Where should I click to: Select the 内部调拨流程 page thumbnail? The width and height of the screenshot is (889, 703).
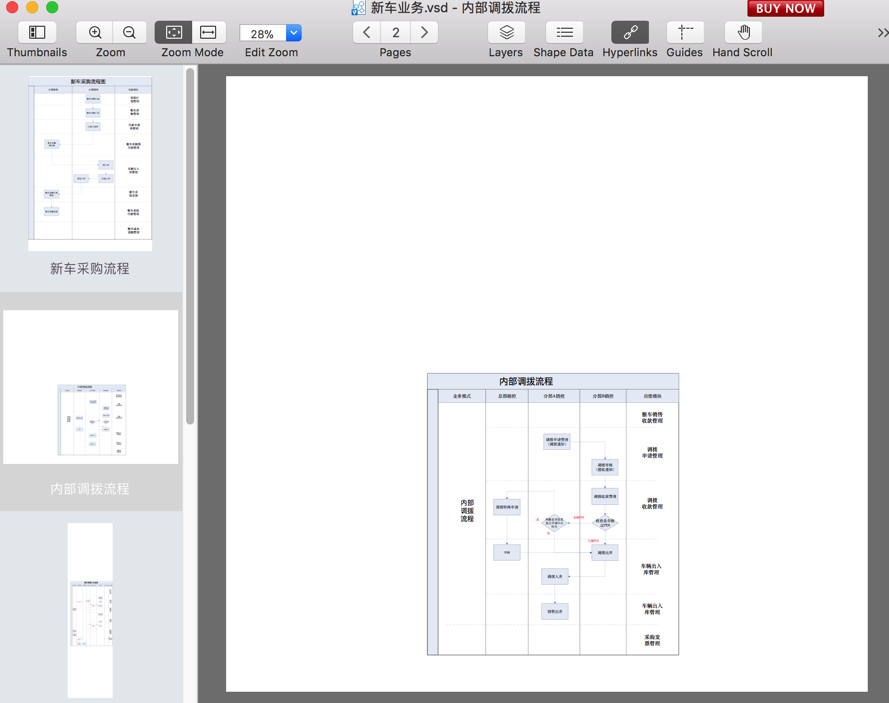click(91, 387)
